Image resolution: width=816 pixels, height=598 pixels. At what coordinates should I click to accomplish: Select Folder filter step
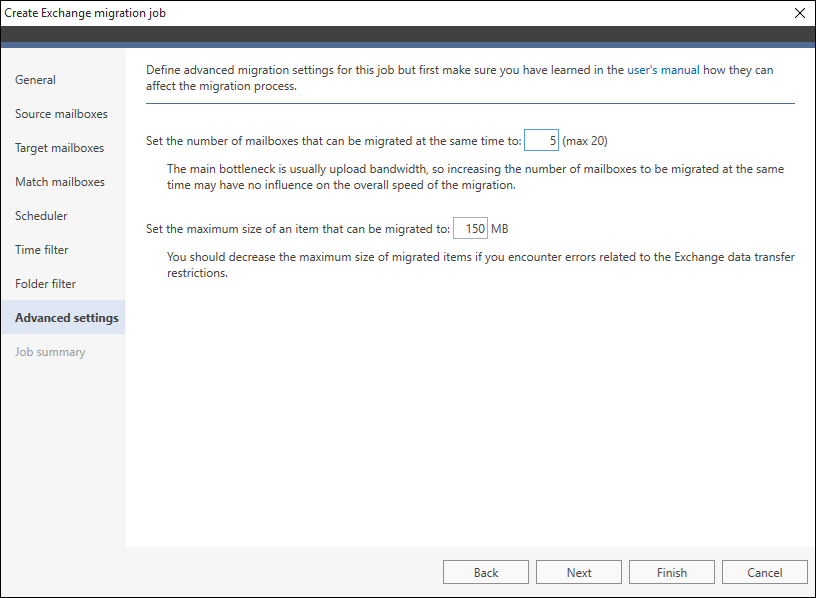45,284
